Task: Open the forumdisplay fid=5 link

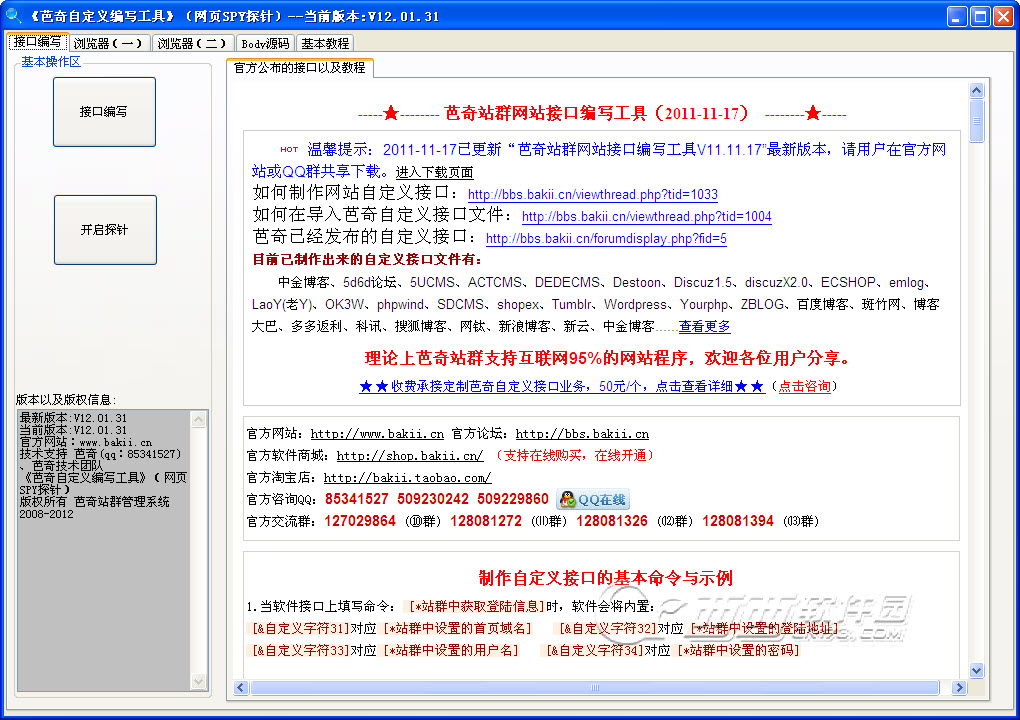Action: [x=606, y=239]
